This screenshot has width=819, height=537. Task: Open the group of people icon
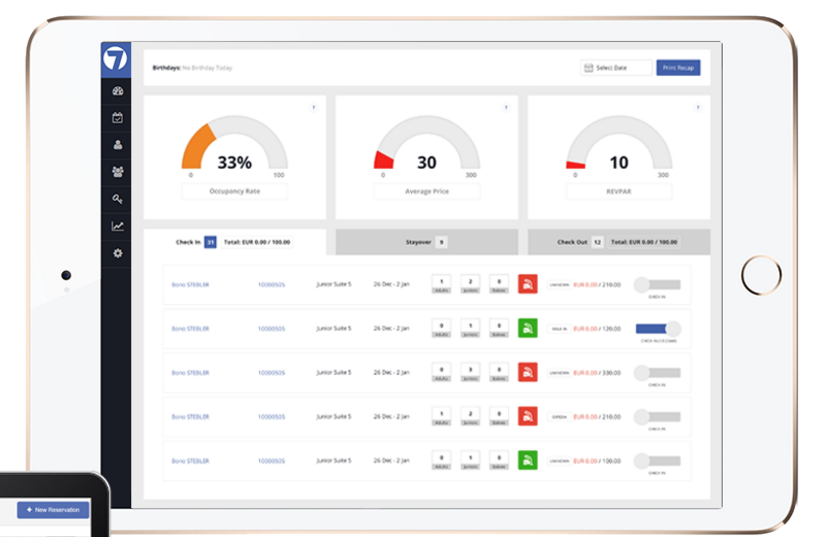pyautogui.click(x=118, y=171)
